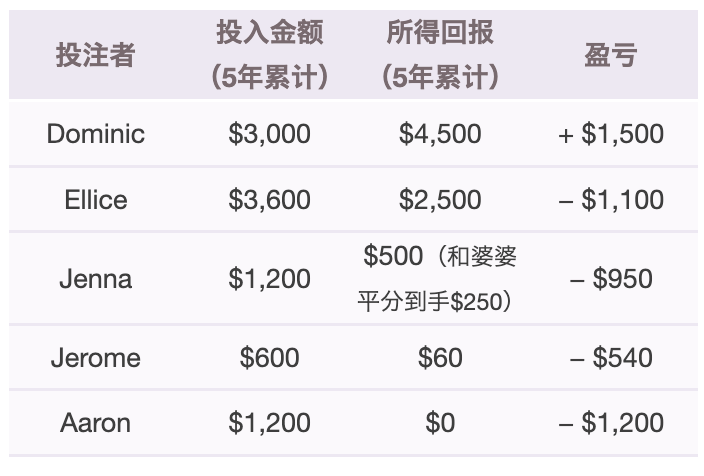Click the 所得回报 column header

click(x=440, y=56)
